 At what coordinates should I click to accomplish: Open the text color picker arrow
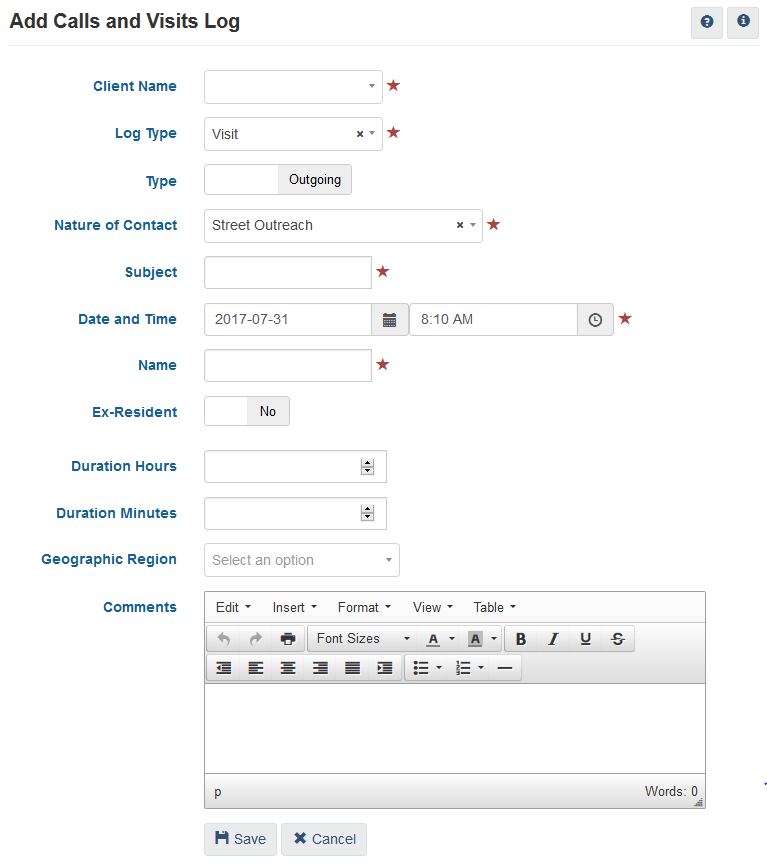(451, 639)
